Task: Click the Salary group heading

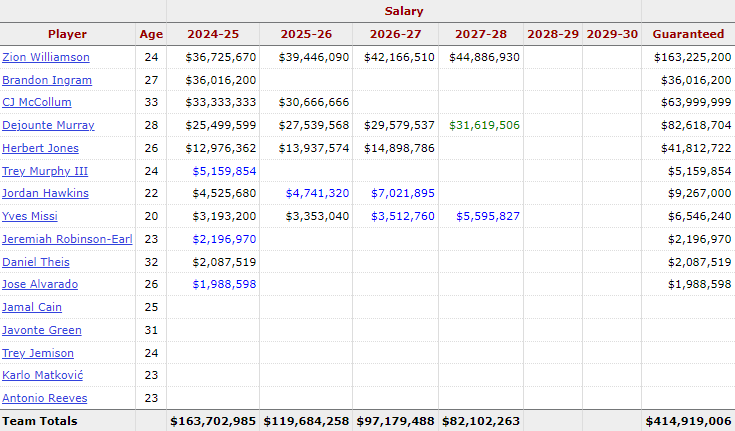Action: click(x=404, y=11)
